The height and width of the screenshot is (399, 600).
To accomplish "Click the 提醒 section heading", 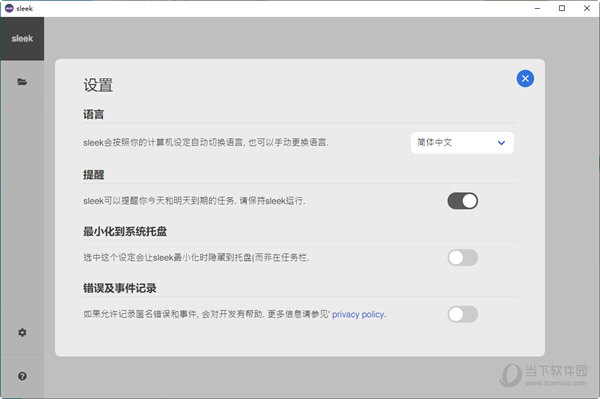I will tap(93, 175).
